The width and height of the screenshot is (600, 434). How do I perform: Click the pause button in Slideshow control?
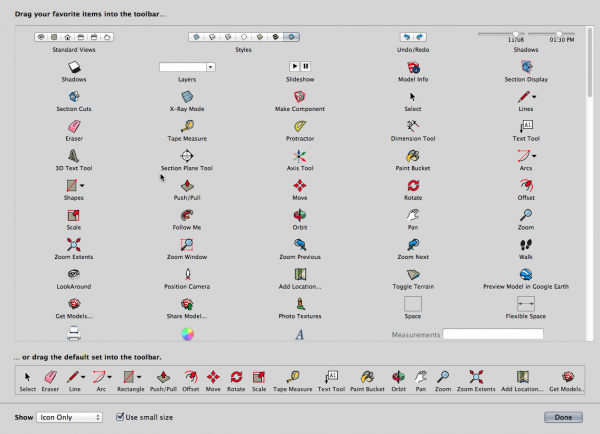305,67
